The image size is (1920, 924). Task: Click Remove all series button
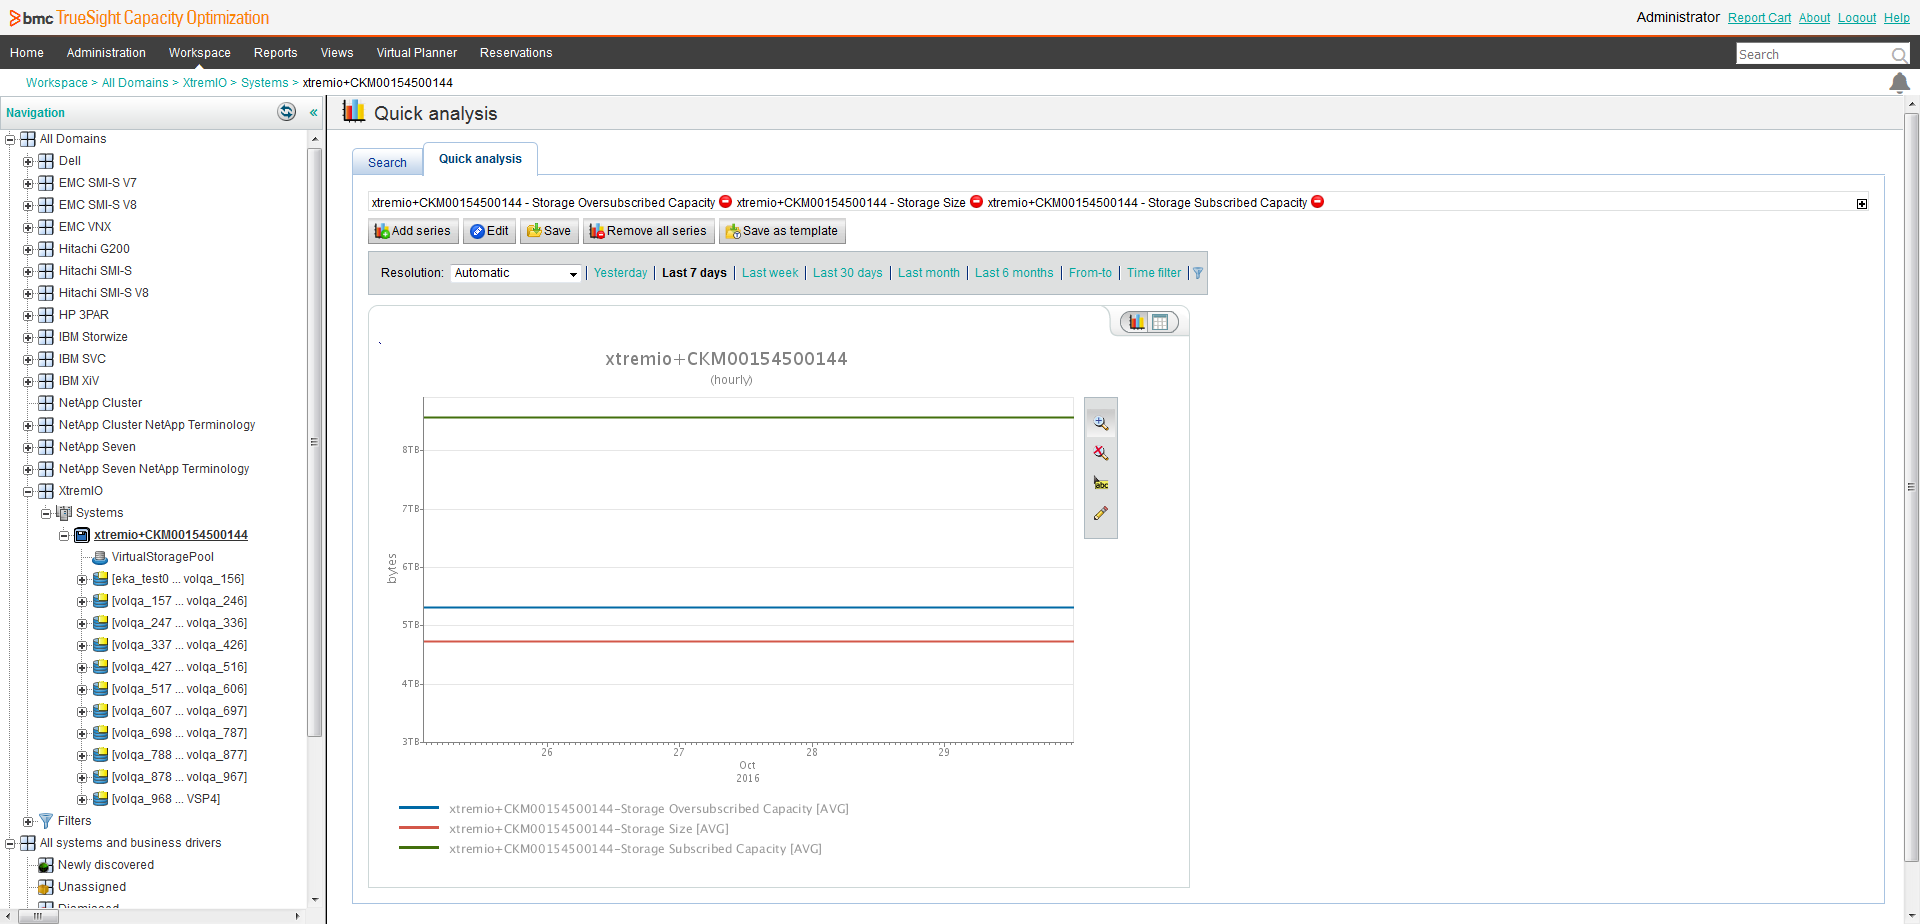(648, 231)
